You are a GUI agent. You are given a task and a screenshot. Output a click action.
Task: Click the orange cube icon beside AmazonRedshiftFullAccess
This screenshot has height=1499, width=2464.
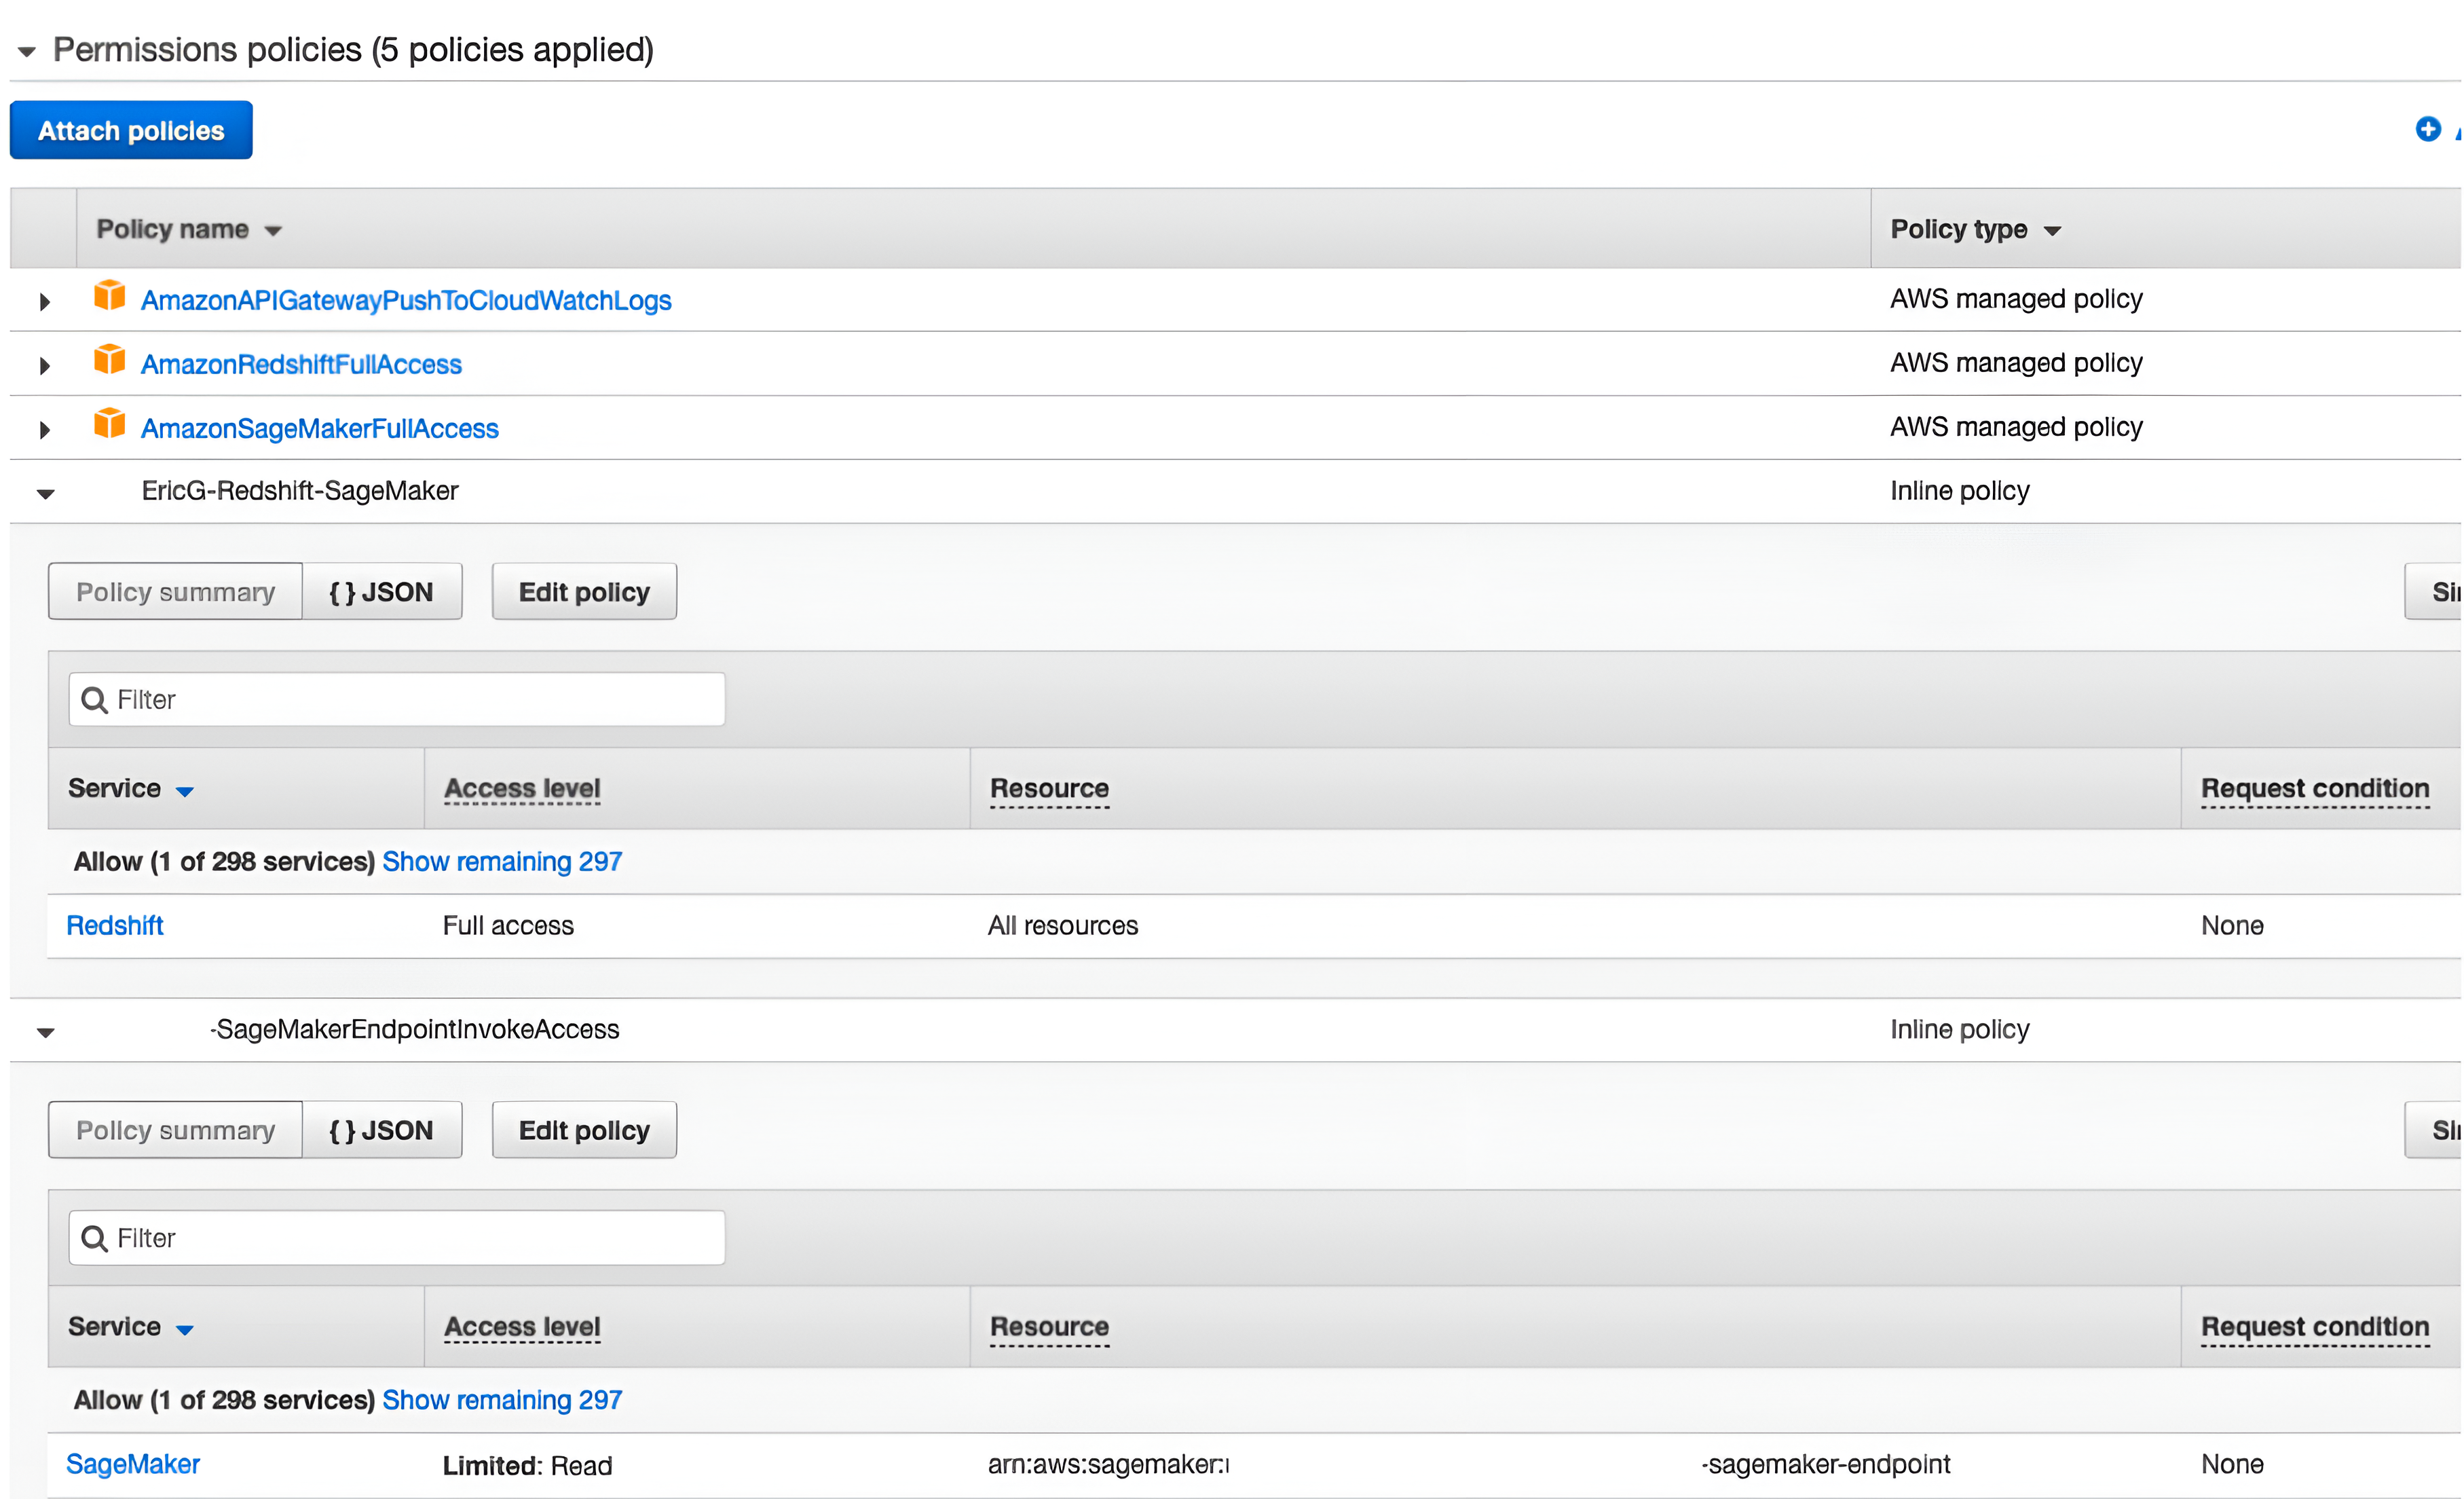tap(109, 361)
